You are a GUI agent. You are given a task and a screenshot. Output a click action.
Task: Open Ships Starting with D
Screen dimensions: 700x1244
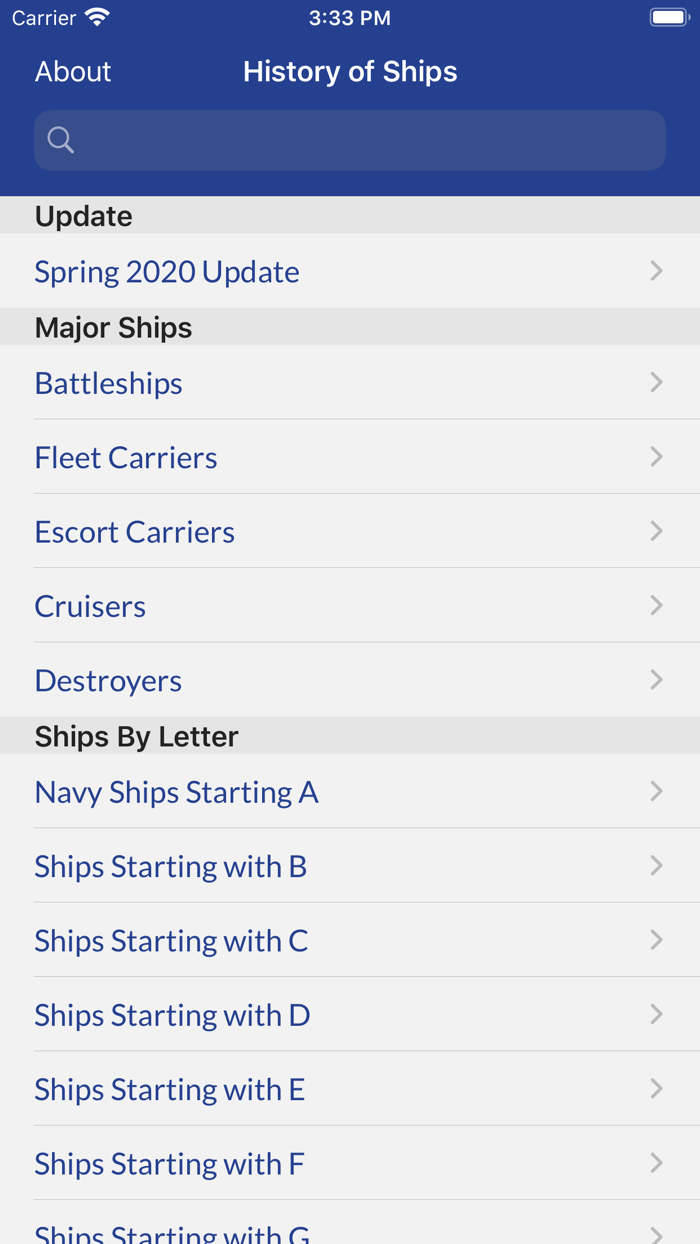click(x=171, y=1014)
